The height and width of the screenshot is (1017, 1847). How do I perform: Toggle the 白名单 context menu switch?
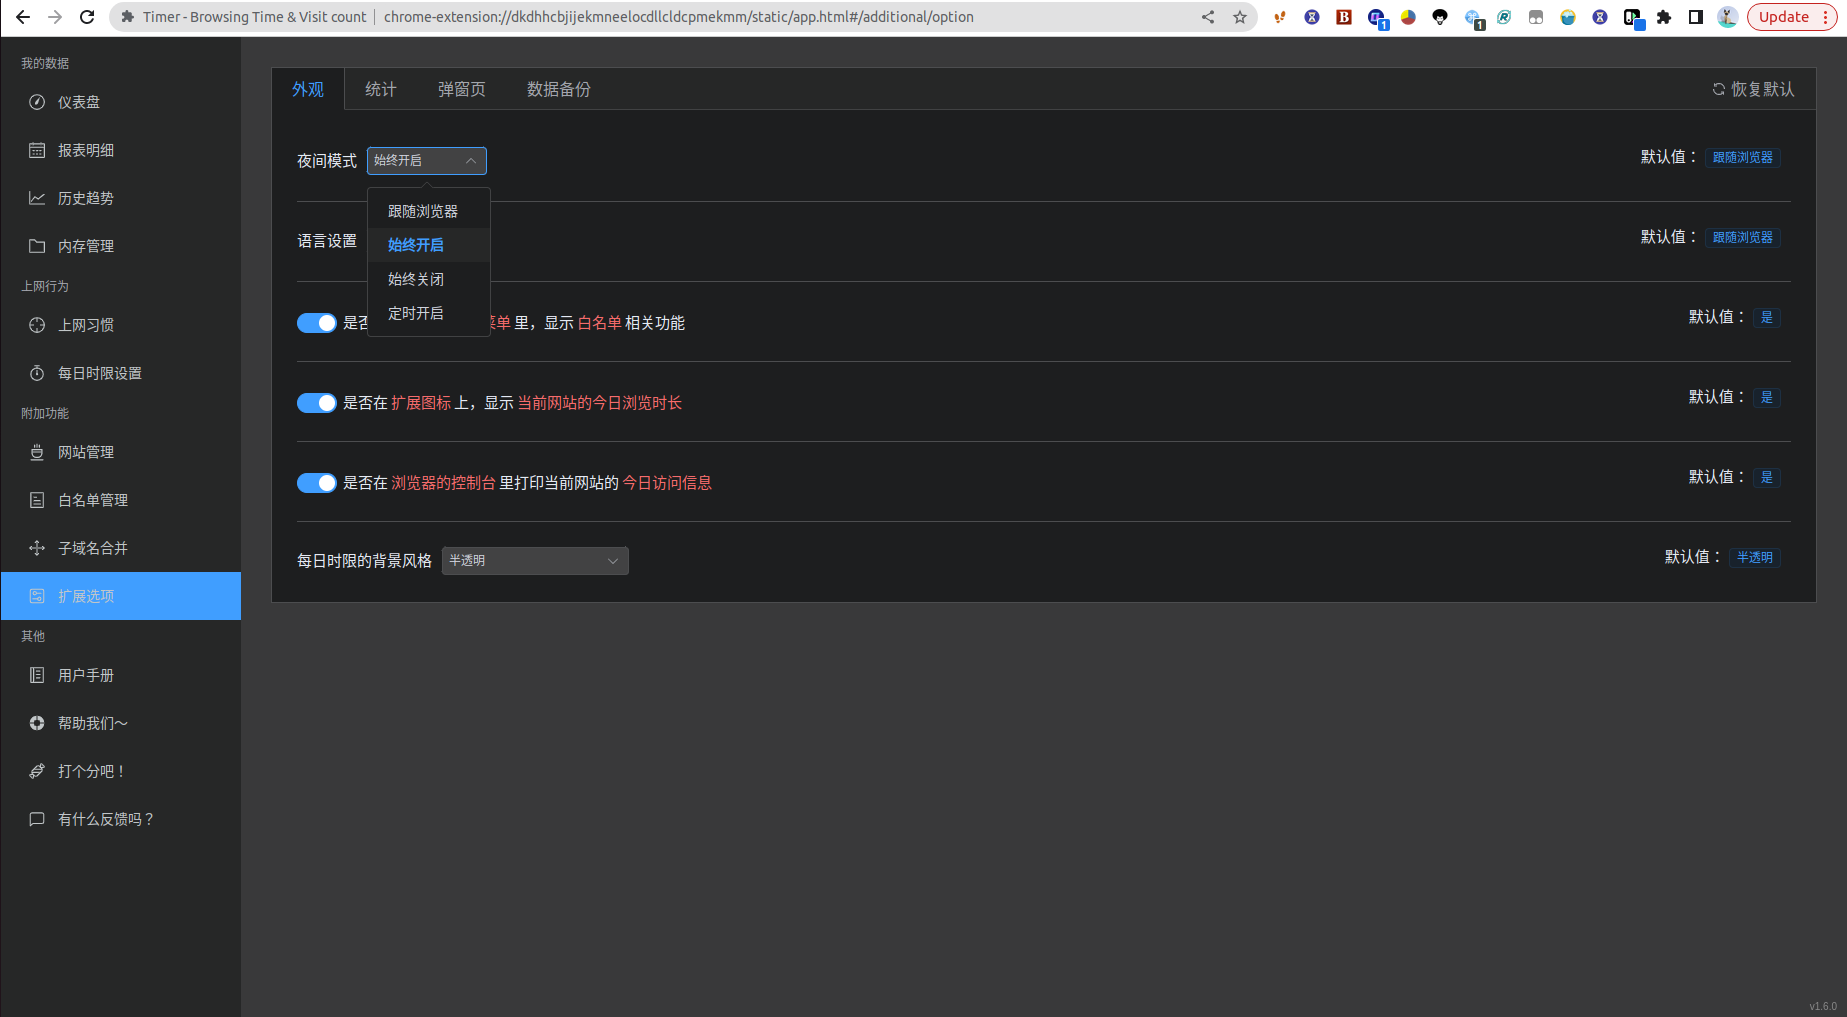(316, 323)
